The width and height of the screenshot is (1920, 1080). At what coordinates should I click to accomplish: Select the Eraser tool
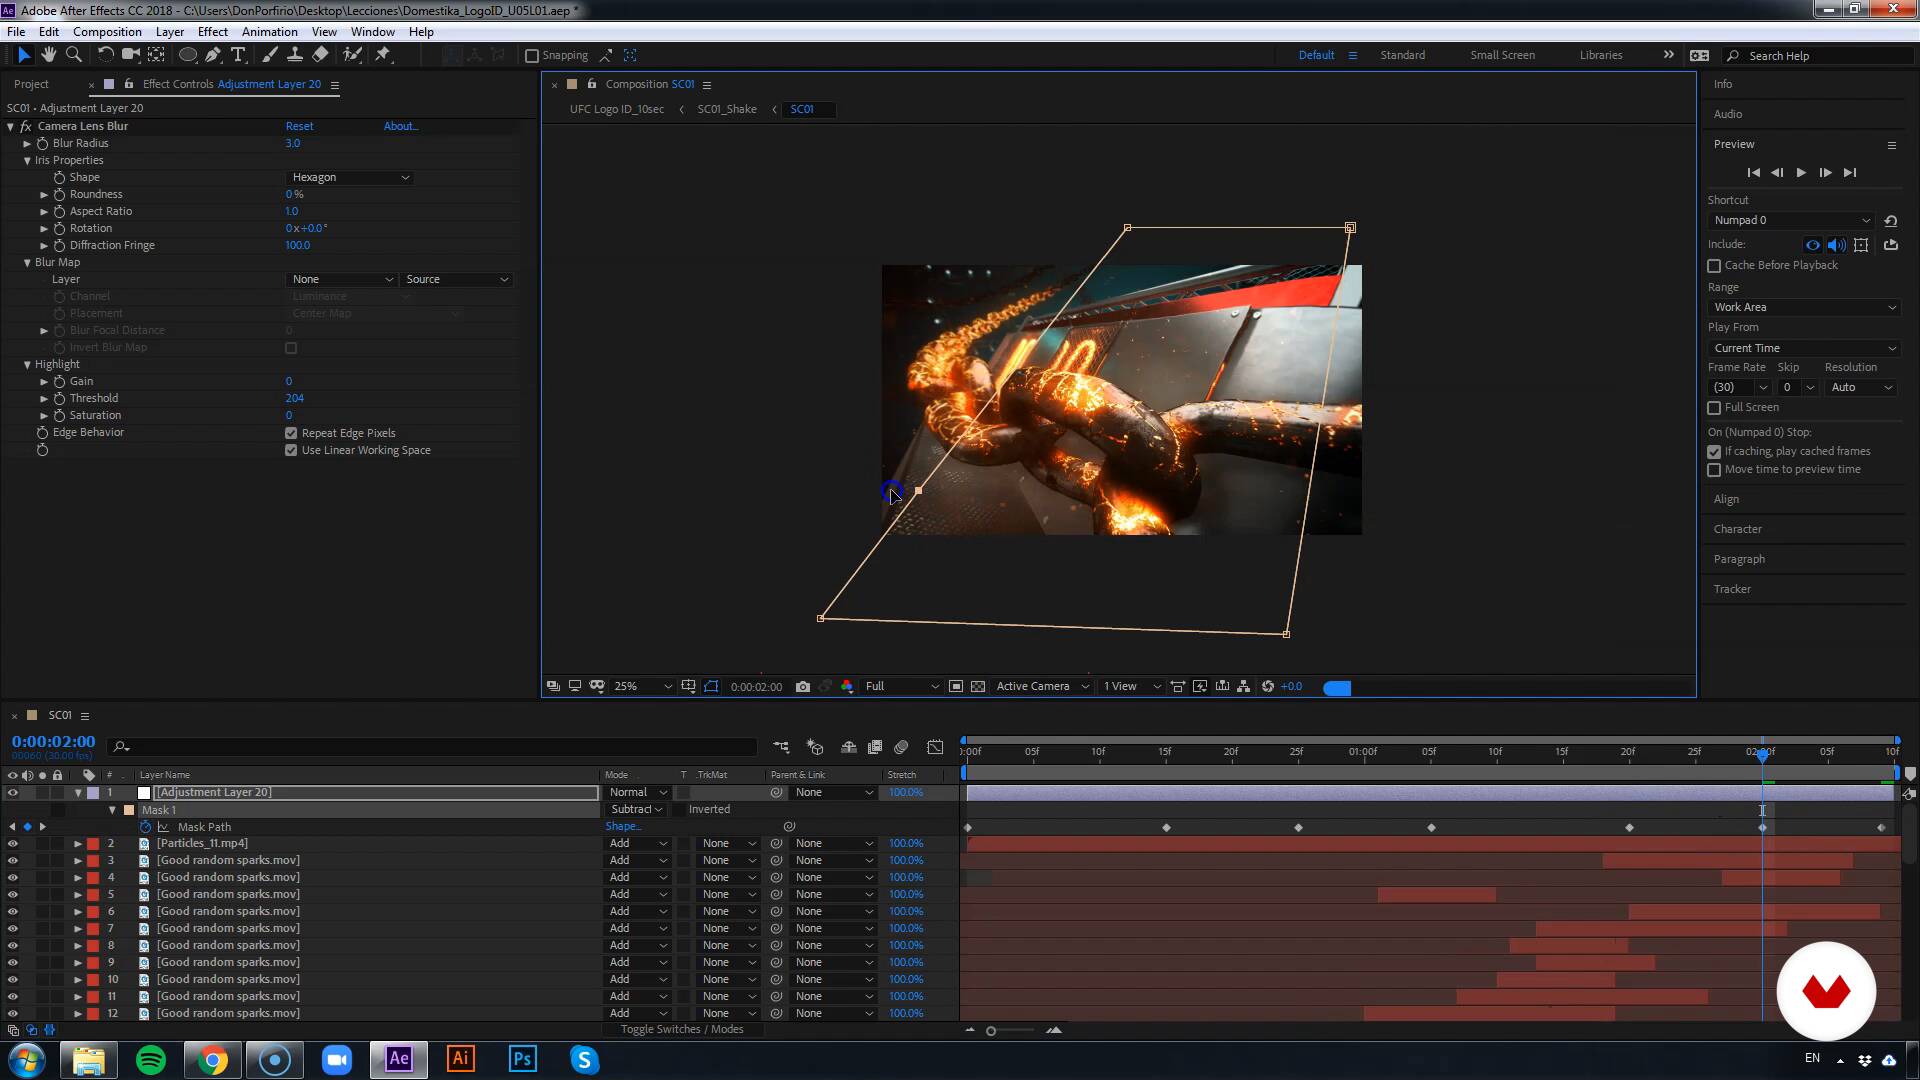pyautogui.click(x=320, y=55)
